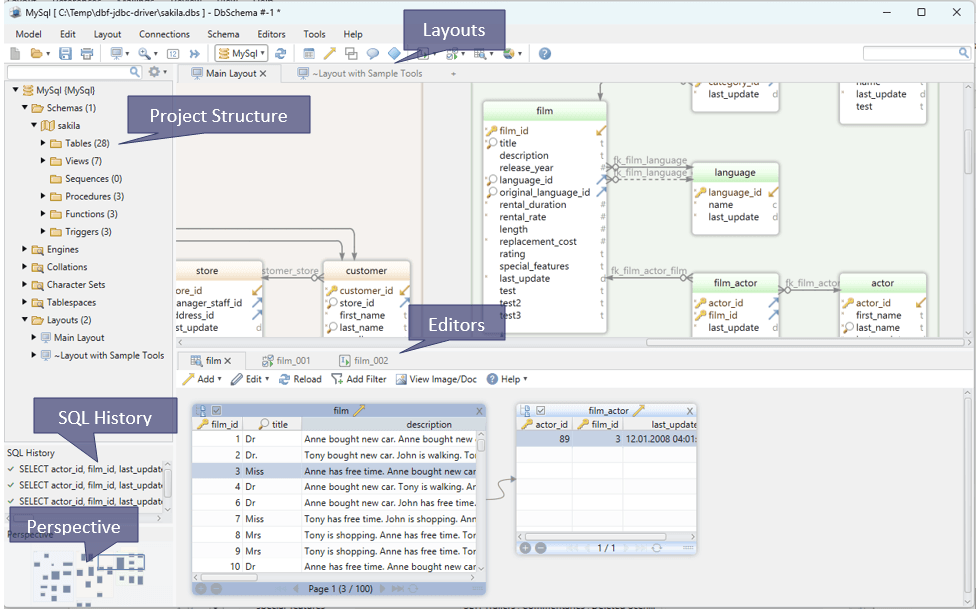The width and height of the screenshot is (977, 609).
Task: Open View Image/Doc in the table editor
Action: [x=433, y=379]
